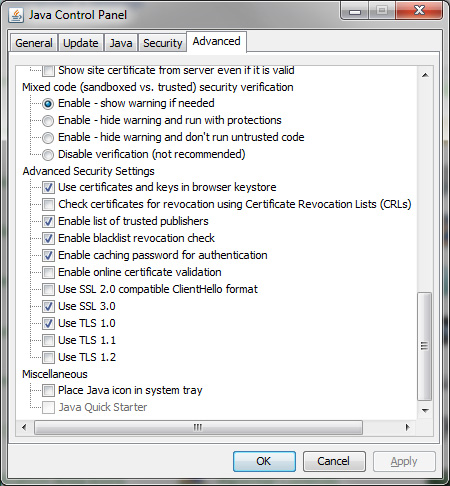Enable the Use TLS 1.2 checkbox
450x486 pixels.
(48, 357)
